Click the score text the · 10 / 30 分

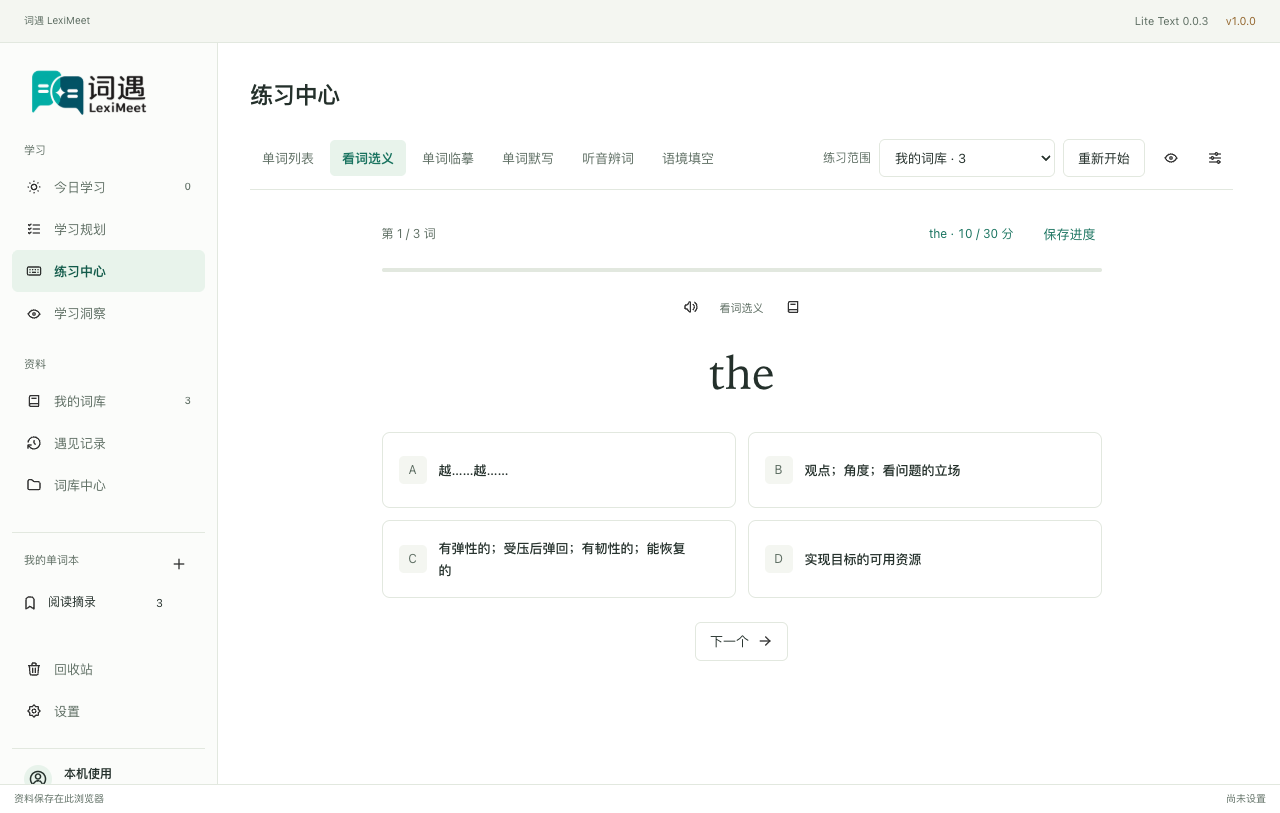[x=971, y=234]
